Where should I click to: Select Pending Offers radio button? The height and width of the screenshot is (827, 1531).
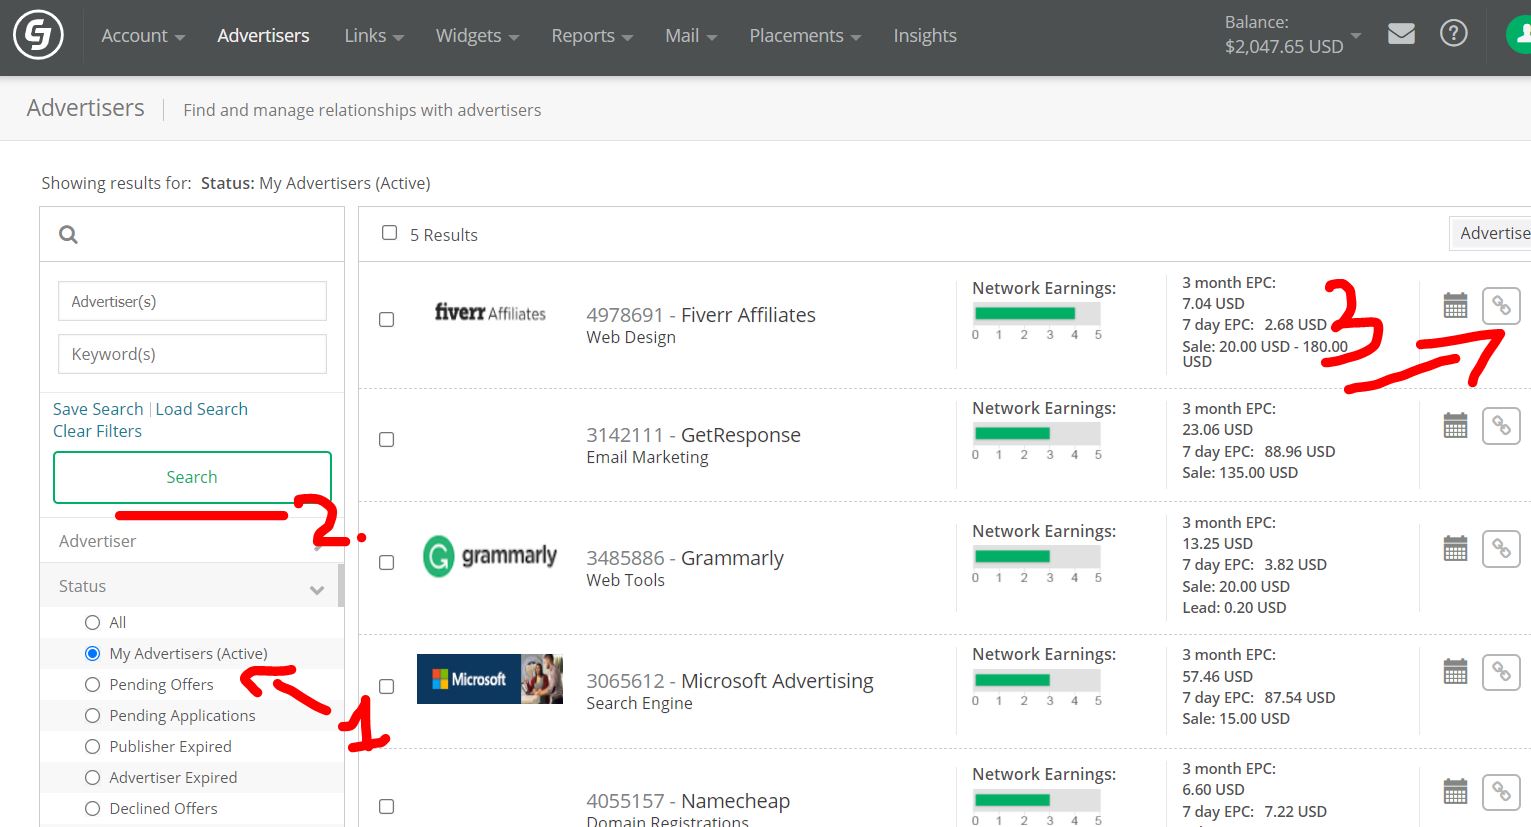pyautogui.click(x=92, y=684)
